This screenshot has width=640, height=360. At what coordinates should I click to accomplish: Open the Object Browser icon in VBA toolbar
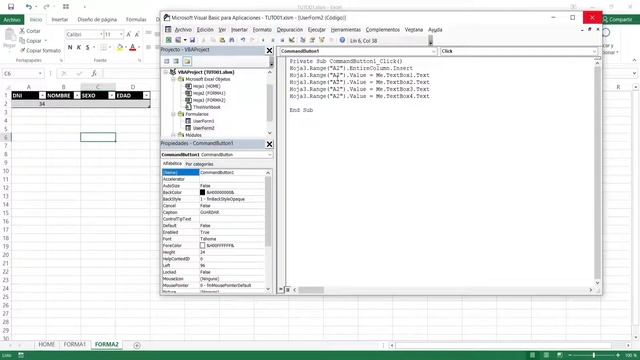coord(322,40)
